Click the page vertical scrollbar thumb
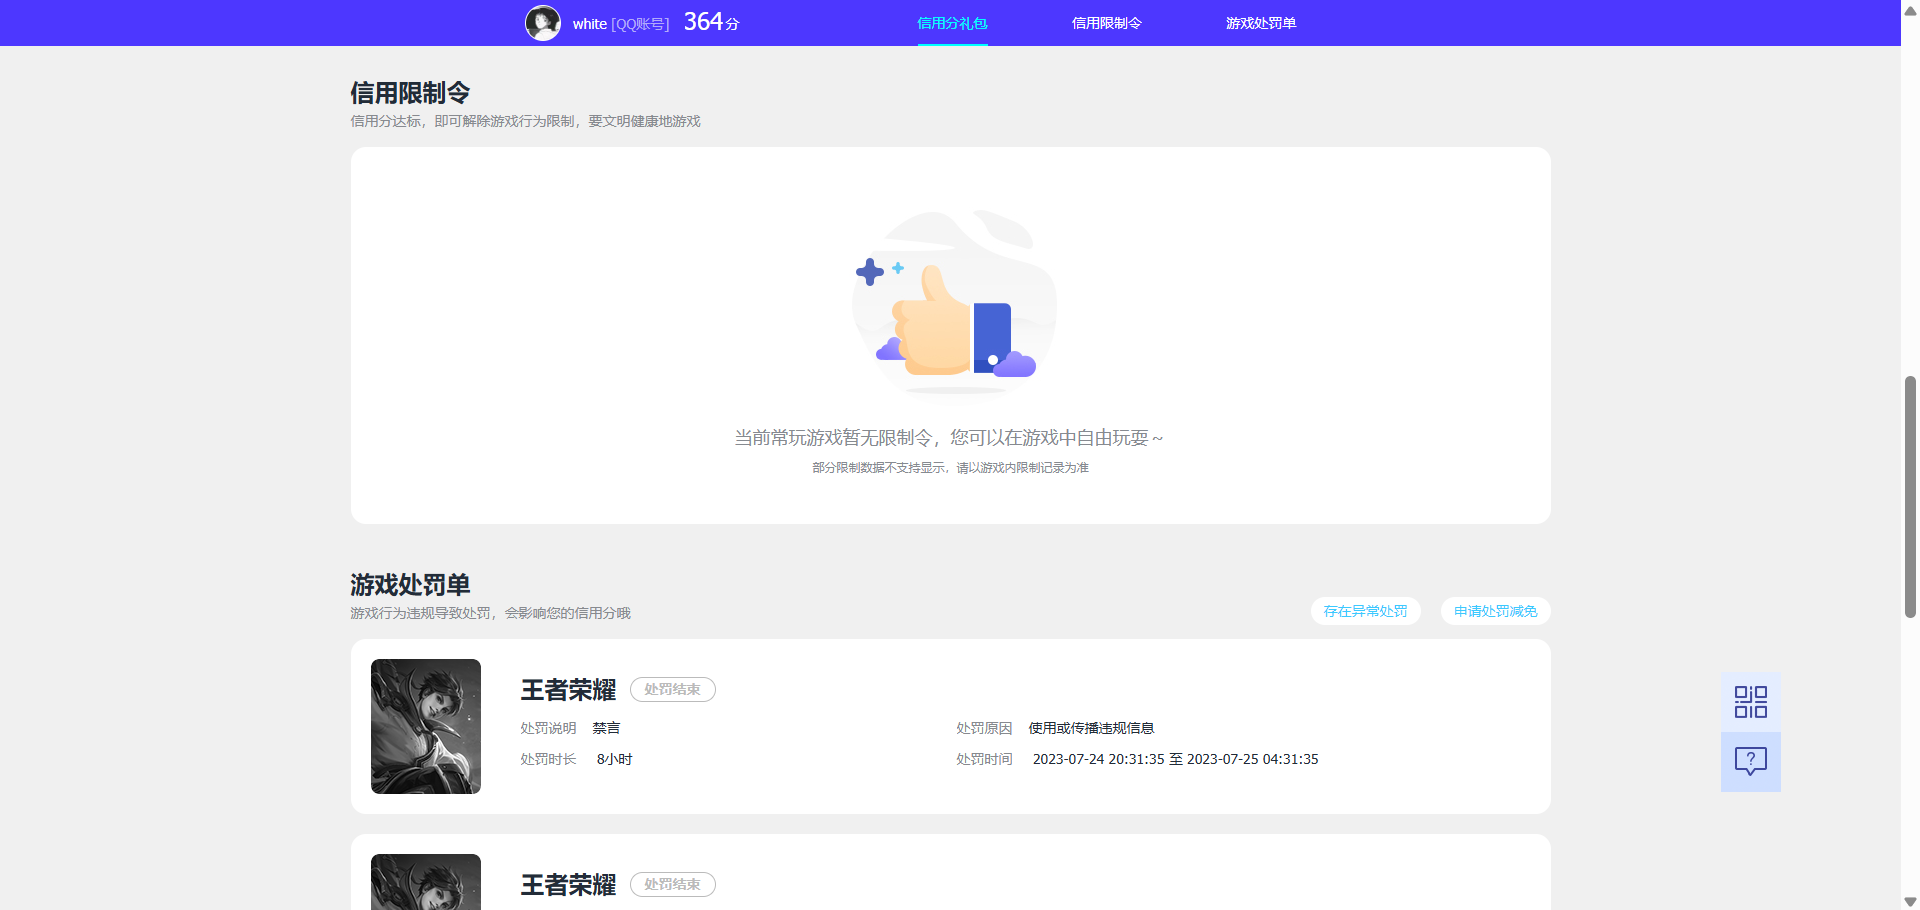This screenshot has height=910, width=1920. [1910, 497]
